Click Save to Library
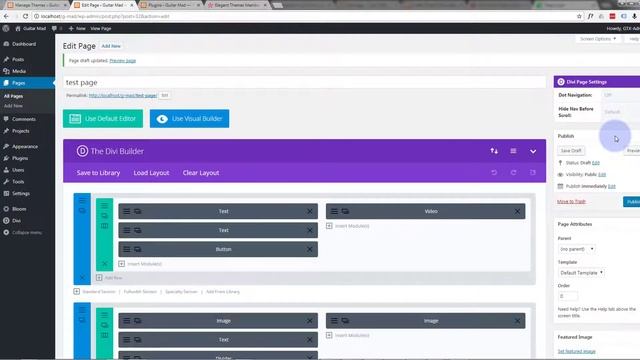 (x=98, y=173)
